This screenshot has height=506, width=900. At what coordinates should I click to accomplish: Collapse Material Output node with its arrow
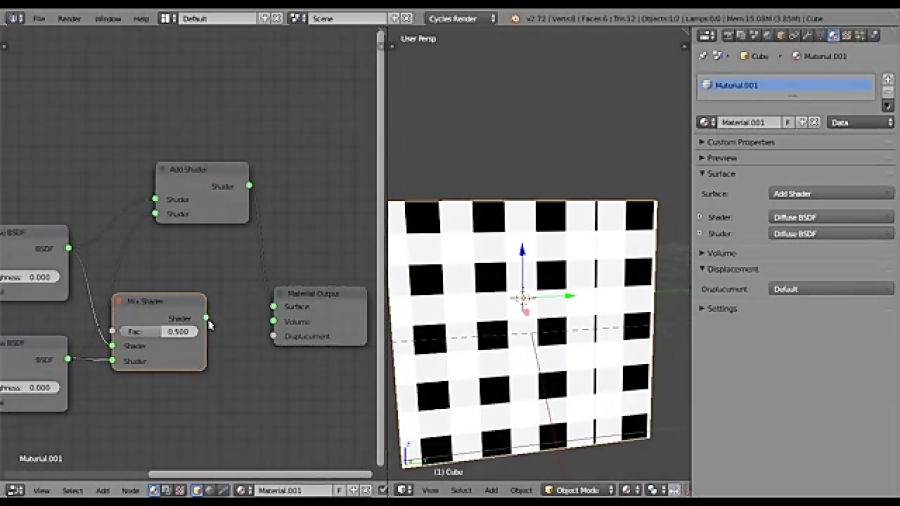[281, 294]
